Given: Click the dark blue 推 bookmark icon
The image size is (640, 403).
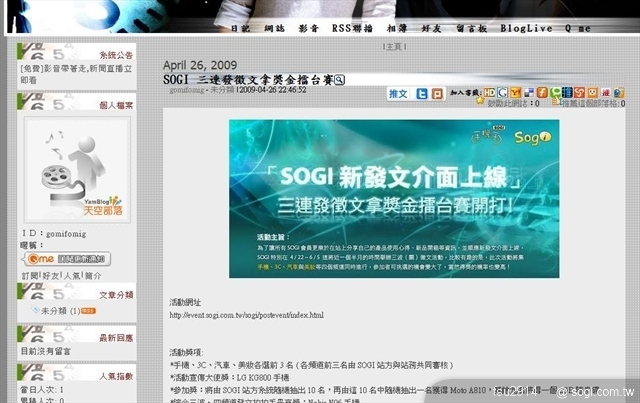Looking at the screenshot, I should coord(567,93).
